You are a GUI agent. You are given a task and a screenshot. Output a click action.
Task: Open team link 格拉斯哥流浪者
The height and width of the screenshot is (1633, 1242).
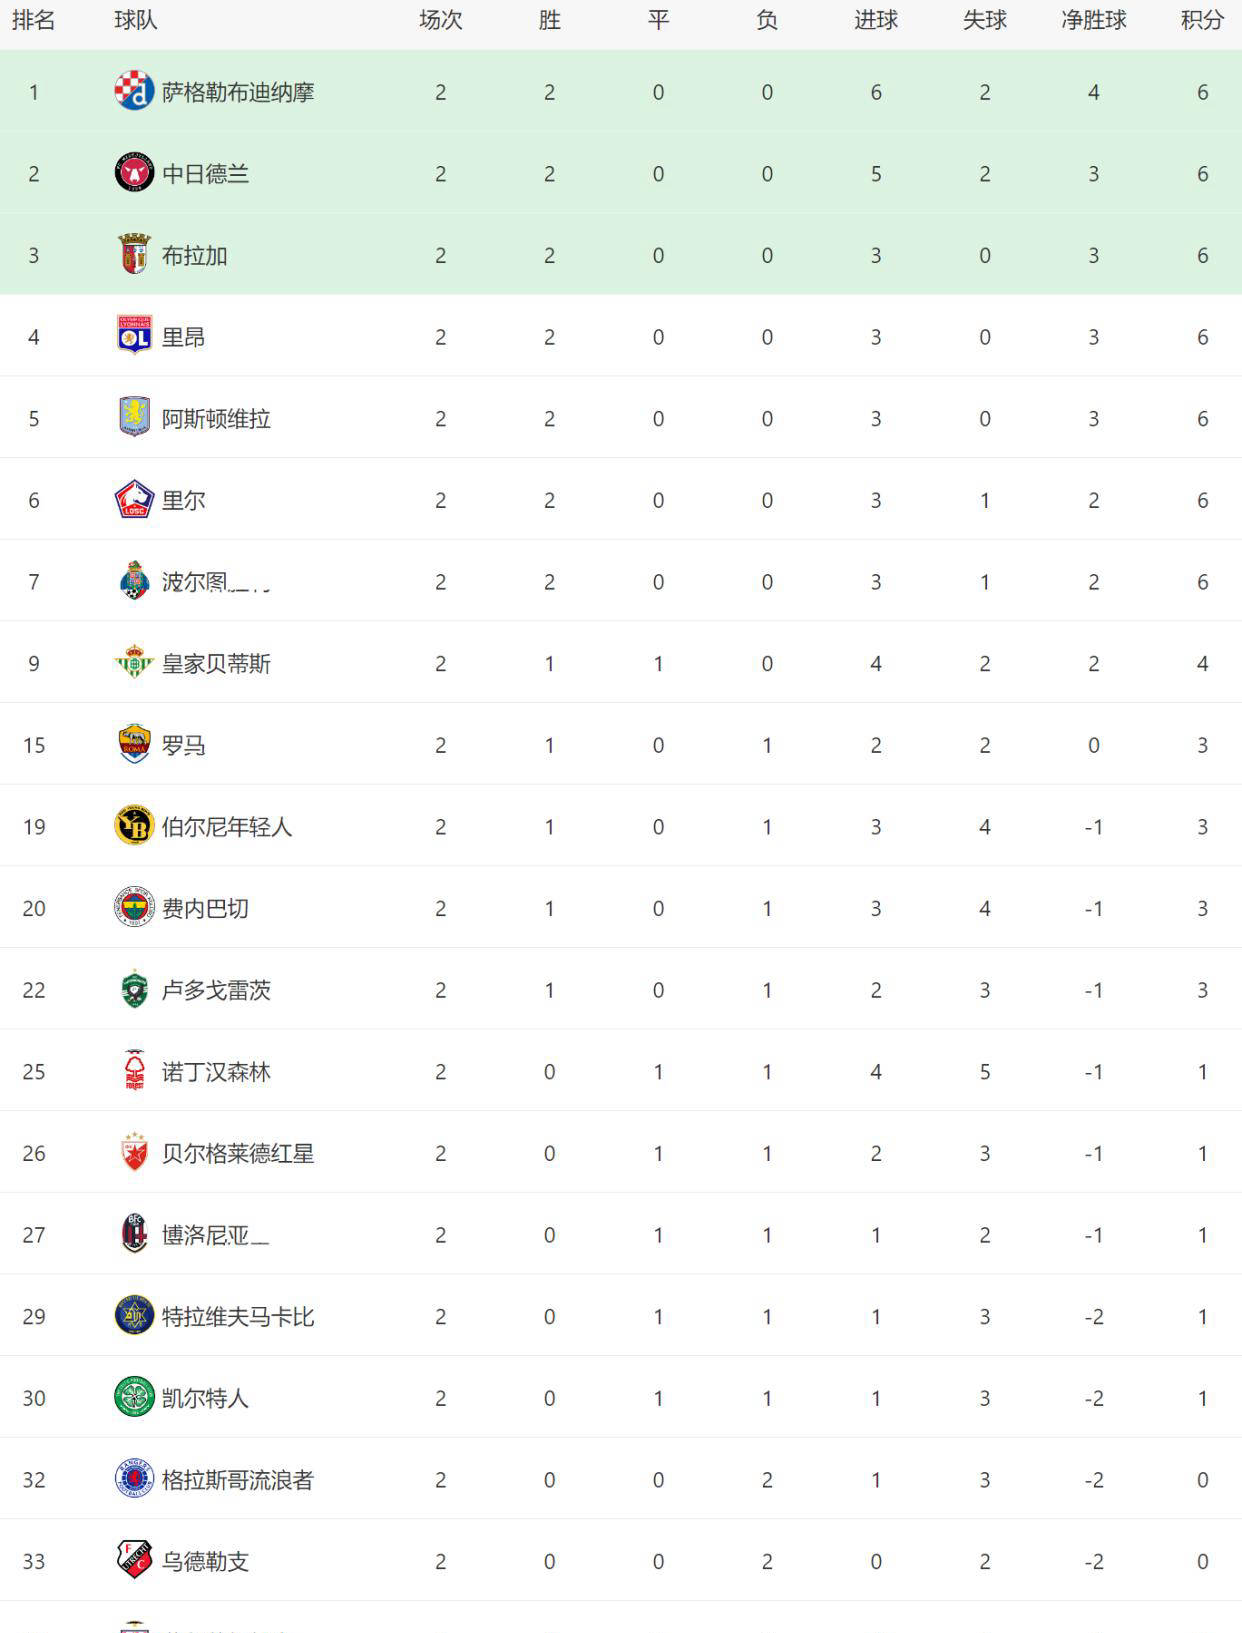pyautogui.click(x=238, y=1480)
